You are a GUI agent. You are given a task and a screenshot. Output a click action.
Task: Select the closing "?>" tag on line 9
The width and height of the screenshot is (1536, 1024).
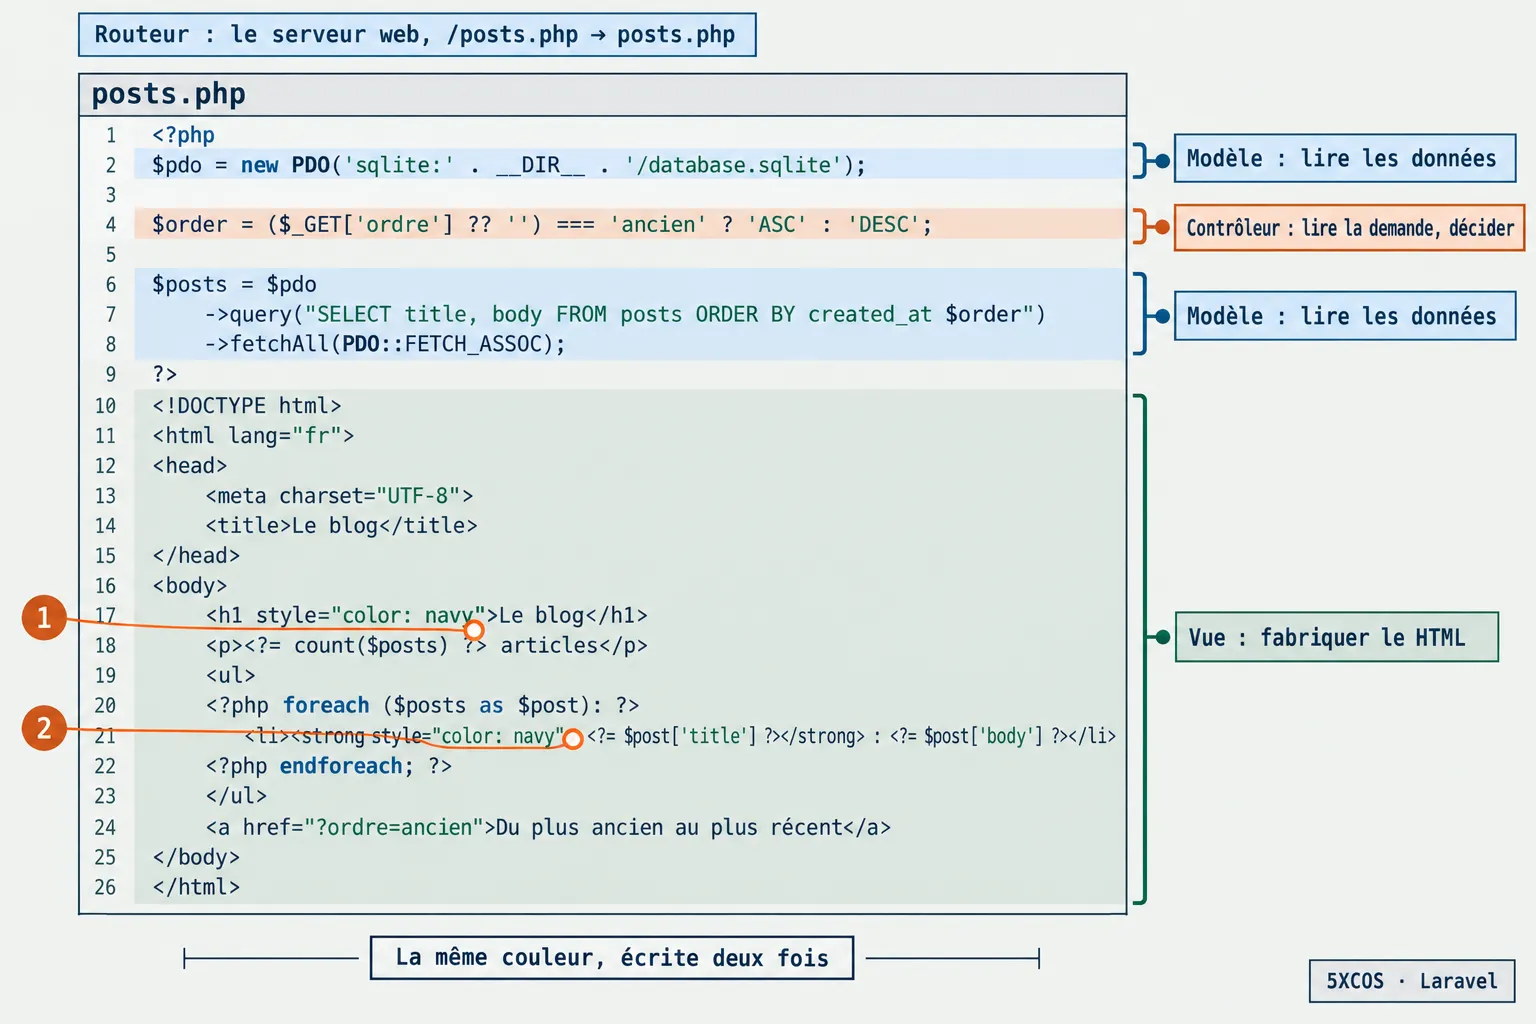165,374
